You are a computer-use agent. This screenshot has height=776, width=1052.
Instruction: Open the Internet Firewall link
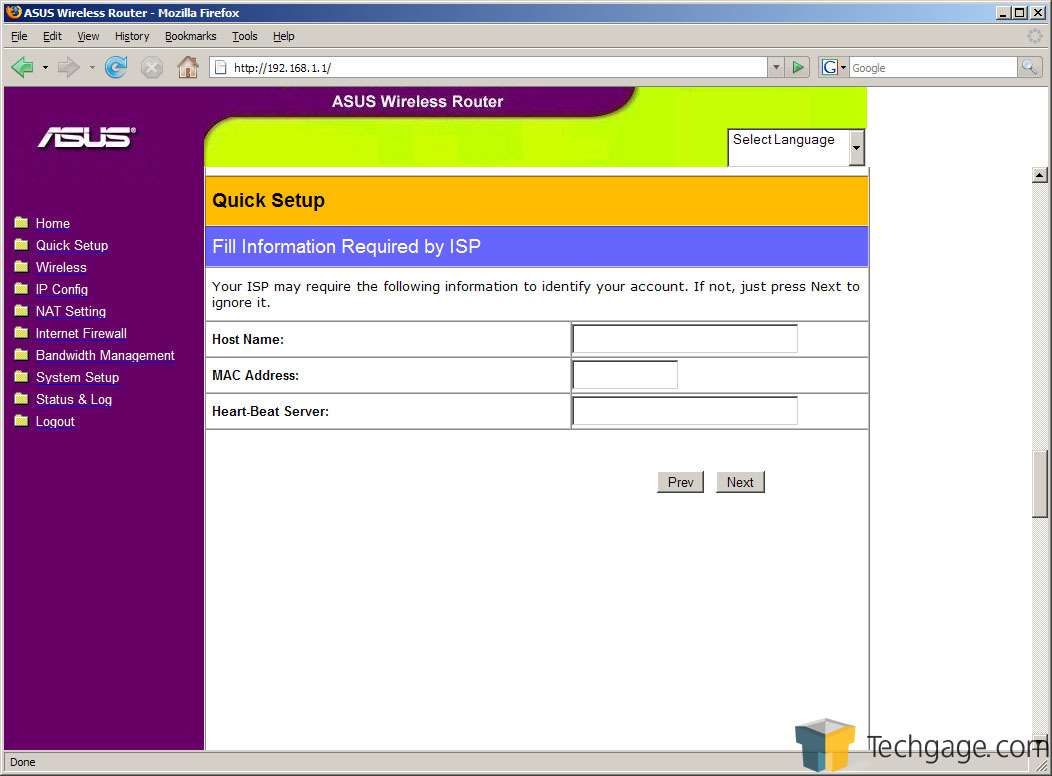pos(81,333)
